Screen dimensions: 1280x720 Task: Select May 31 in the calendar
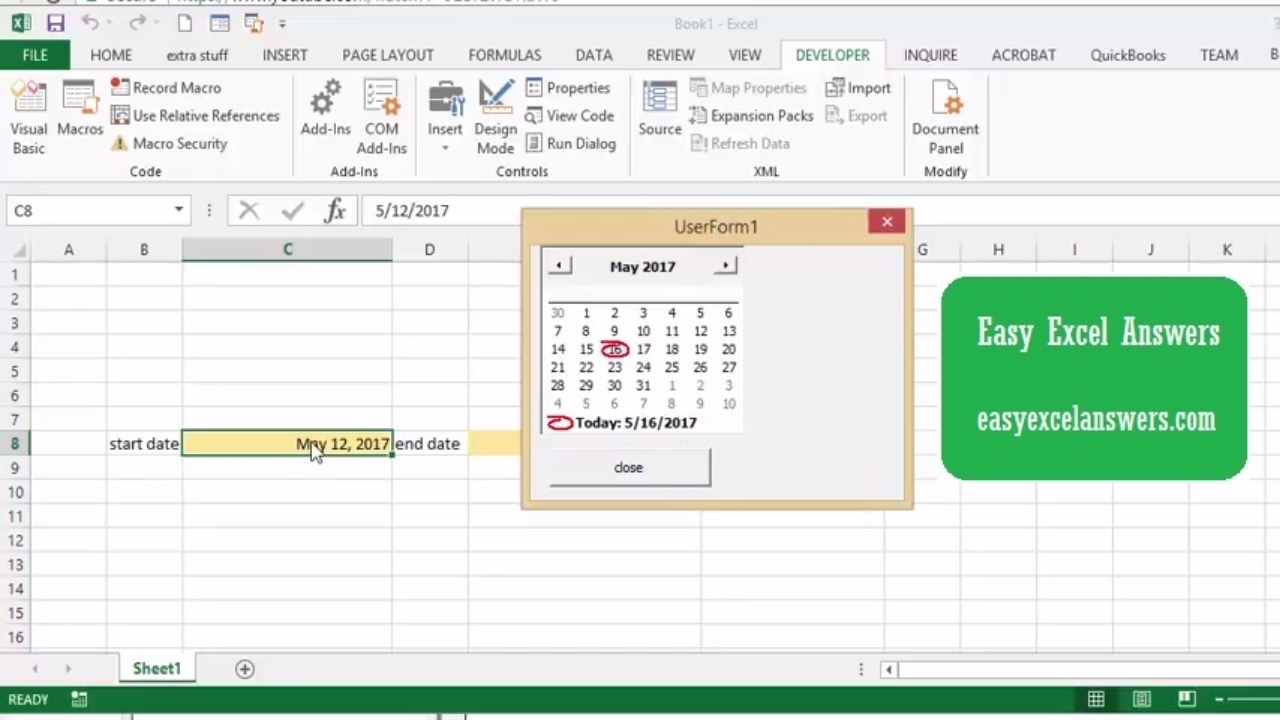click(x=643, y=385)
